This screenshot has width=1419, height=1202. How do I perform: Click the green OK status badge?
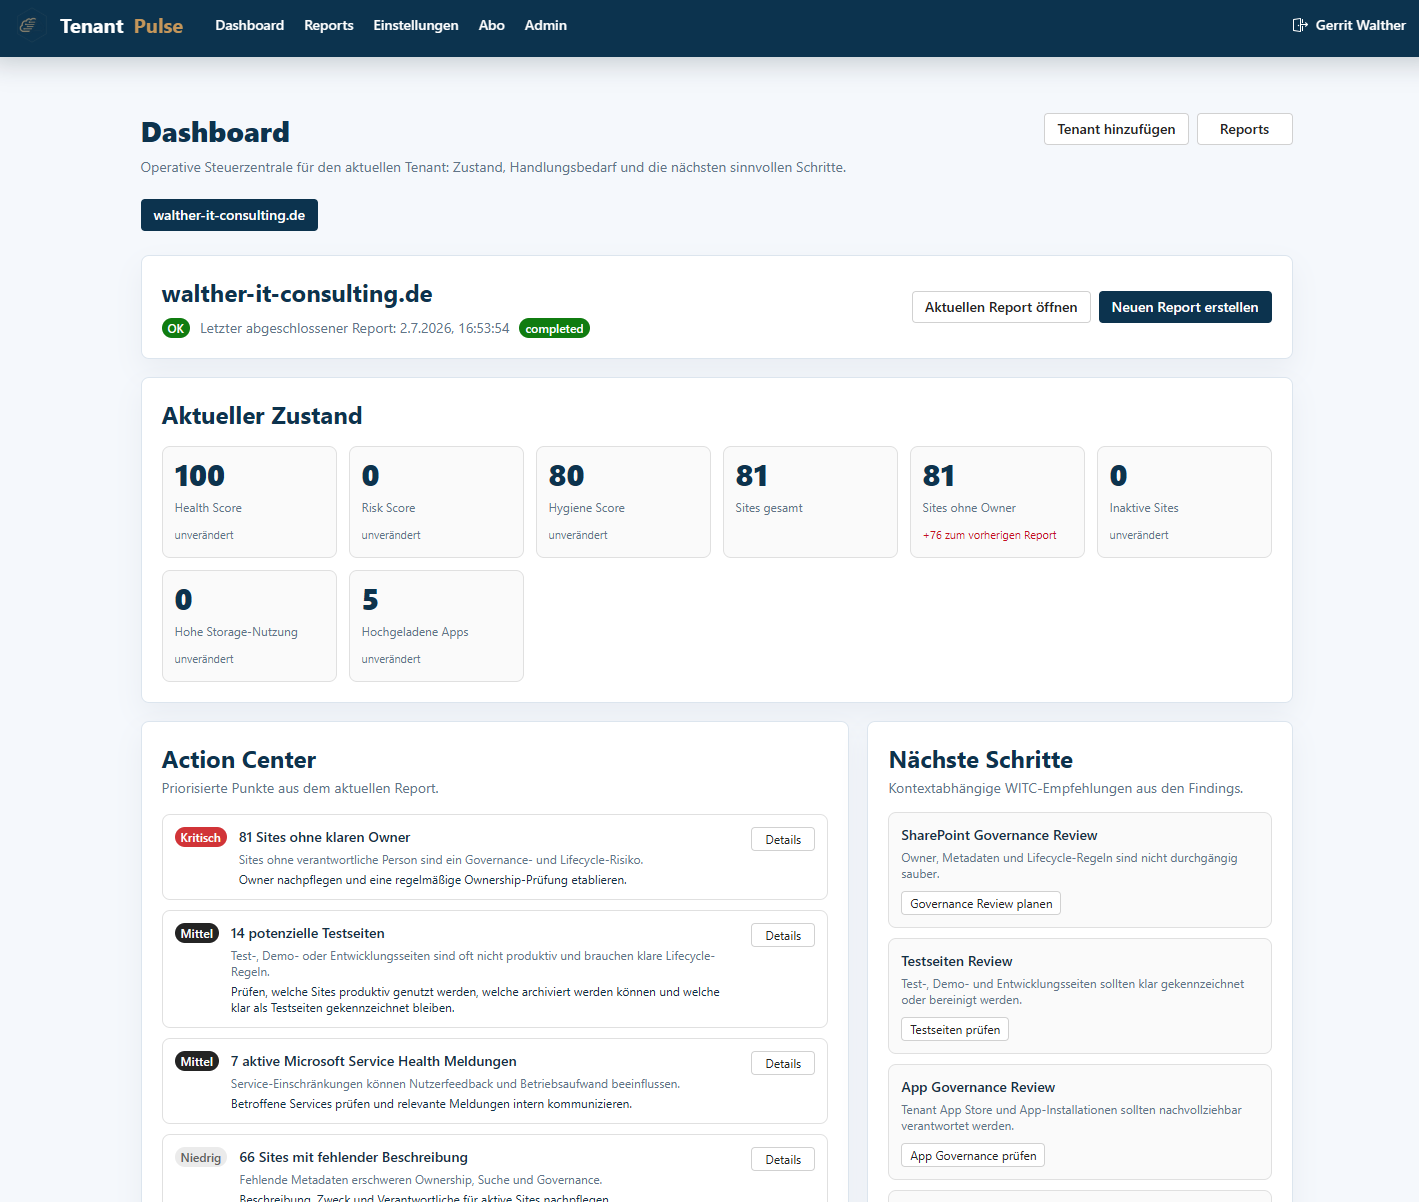pos(176,328)
